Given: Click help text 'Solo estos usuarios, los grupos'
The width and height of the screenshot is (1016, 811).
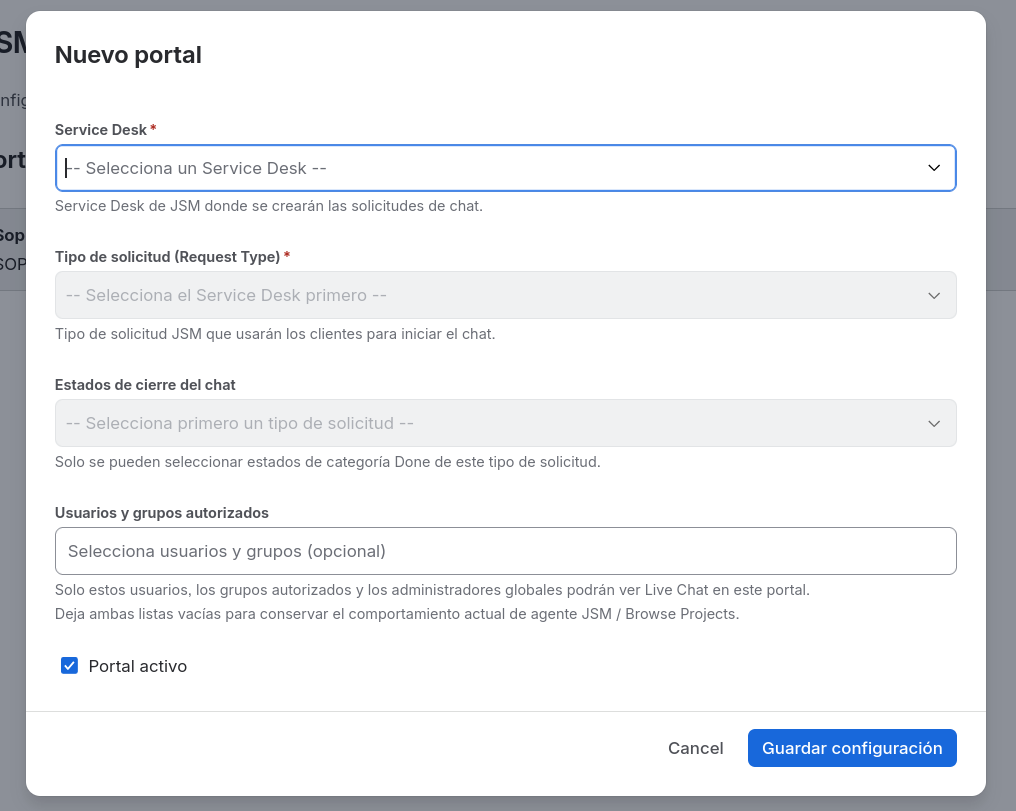Looking at the screenshot, I should [432, 590].
